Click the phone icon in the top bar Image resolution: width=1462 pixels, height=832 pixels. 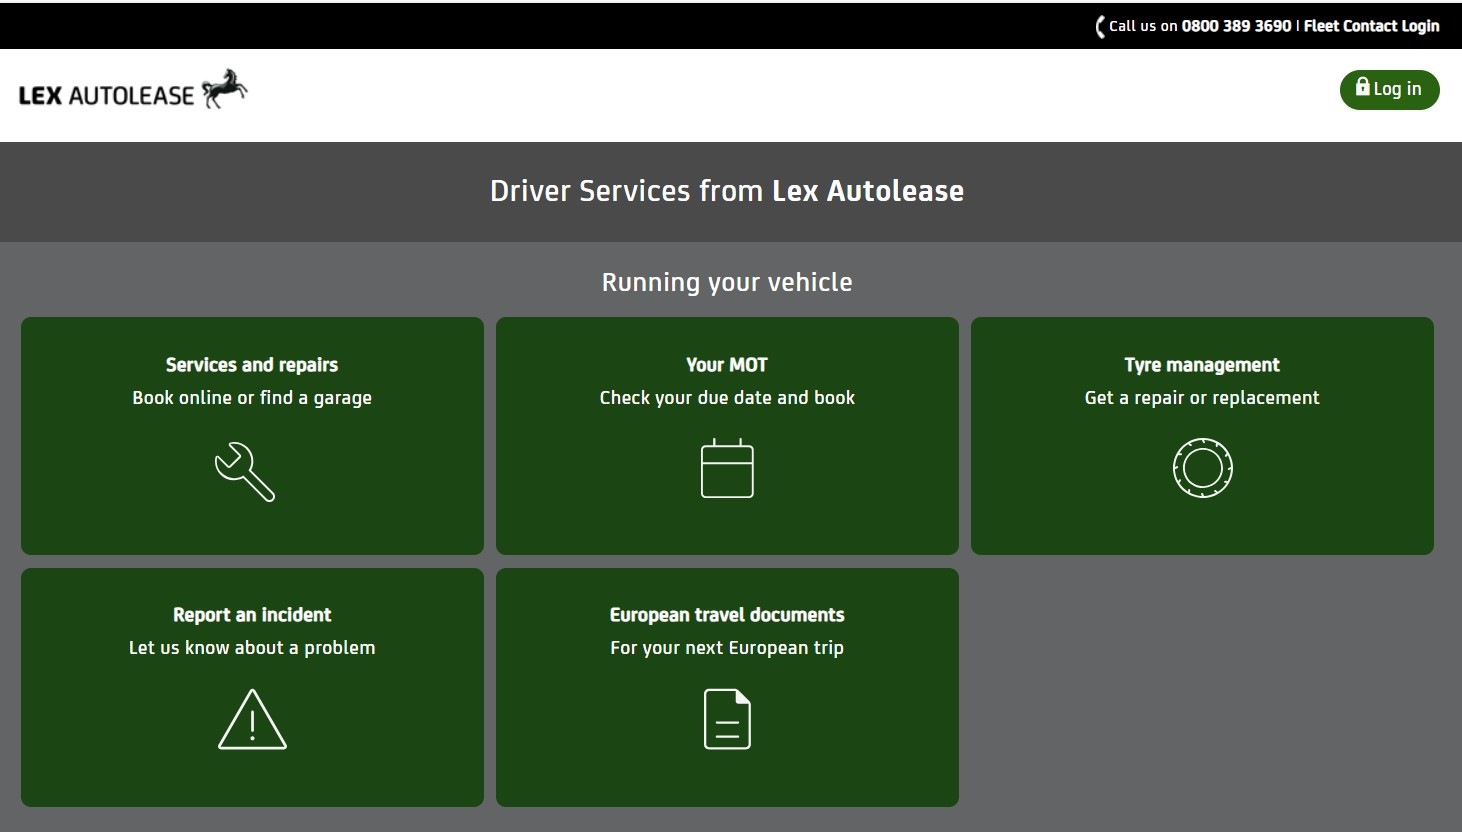[x=1099, y=25]
